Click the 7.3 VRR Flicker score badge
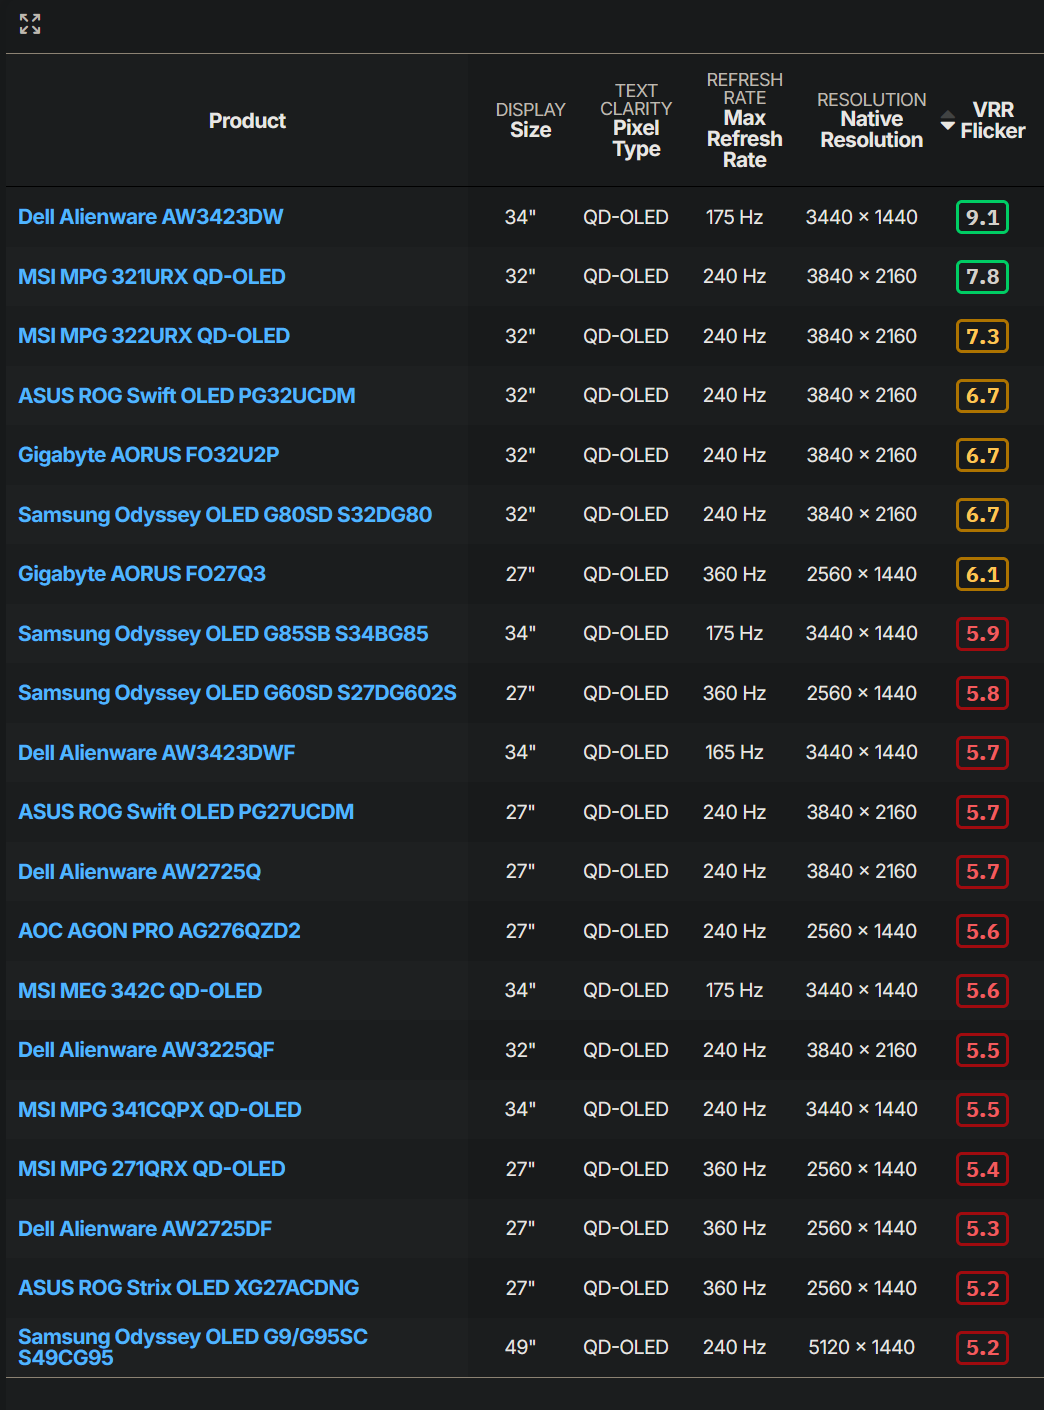The width and height of the screenshot is (1044, 1410). pyautogui.click(x=982, y=336)
